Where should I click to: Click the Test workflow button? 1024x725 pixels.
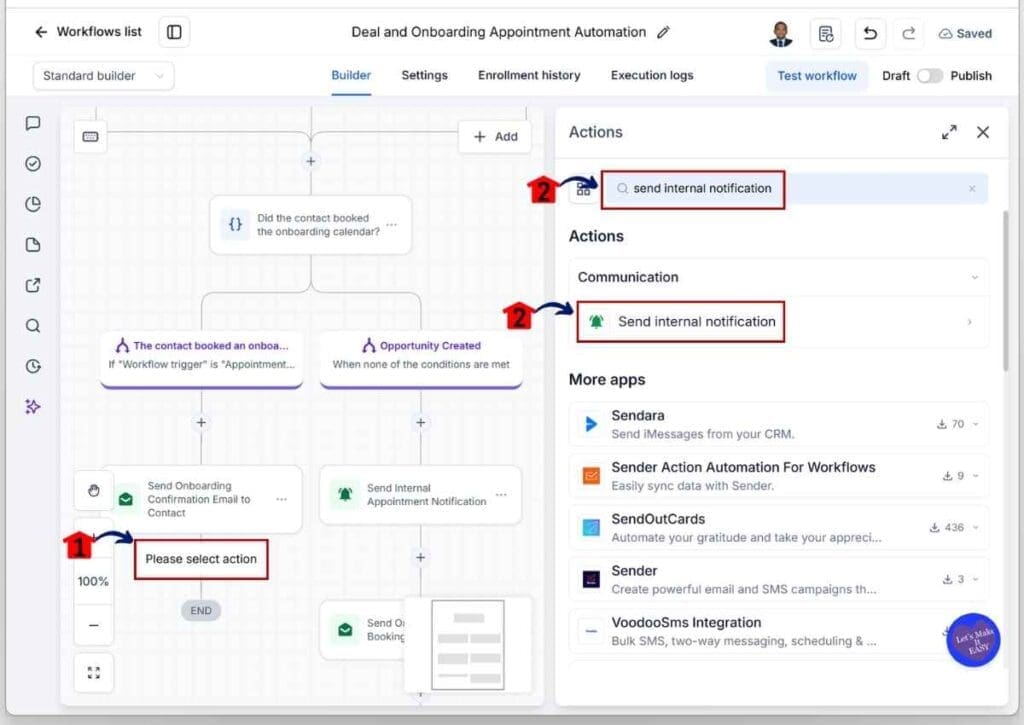[816, 76]
